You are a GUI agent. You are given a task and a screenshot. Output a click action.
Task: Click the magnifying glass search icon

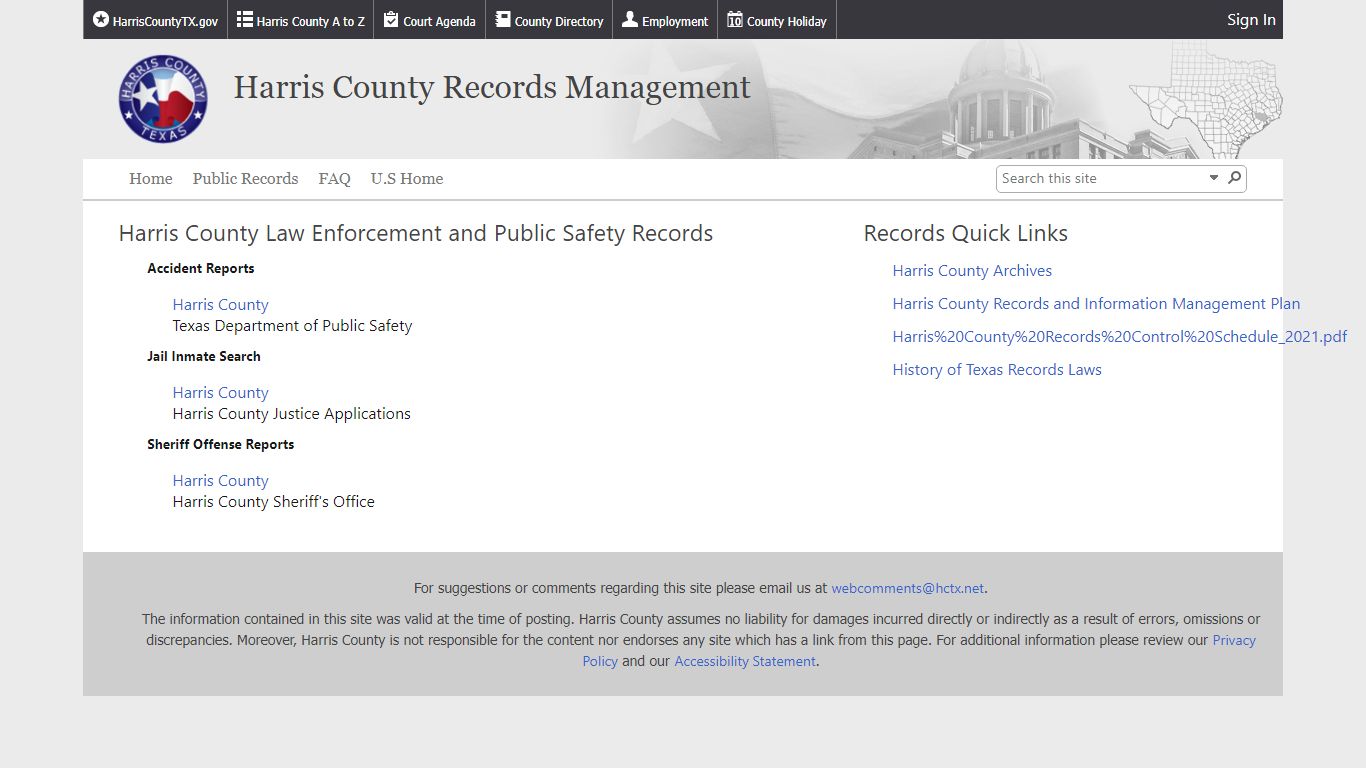1235,178
